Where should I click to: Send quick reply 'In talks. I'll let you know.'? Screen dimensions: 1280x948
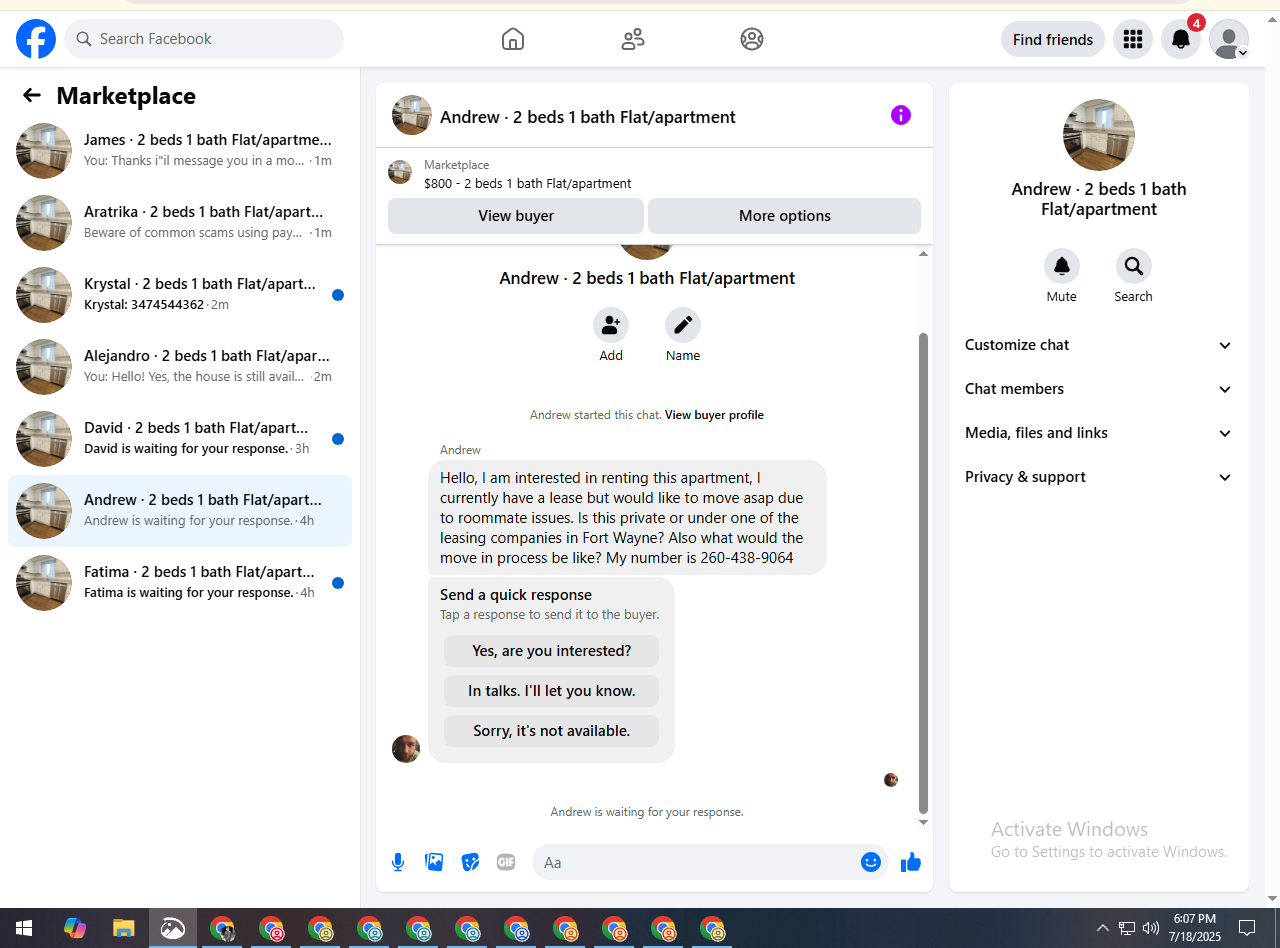(x=551, y=691)
